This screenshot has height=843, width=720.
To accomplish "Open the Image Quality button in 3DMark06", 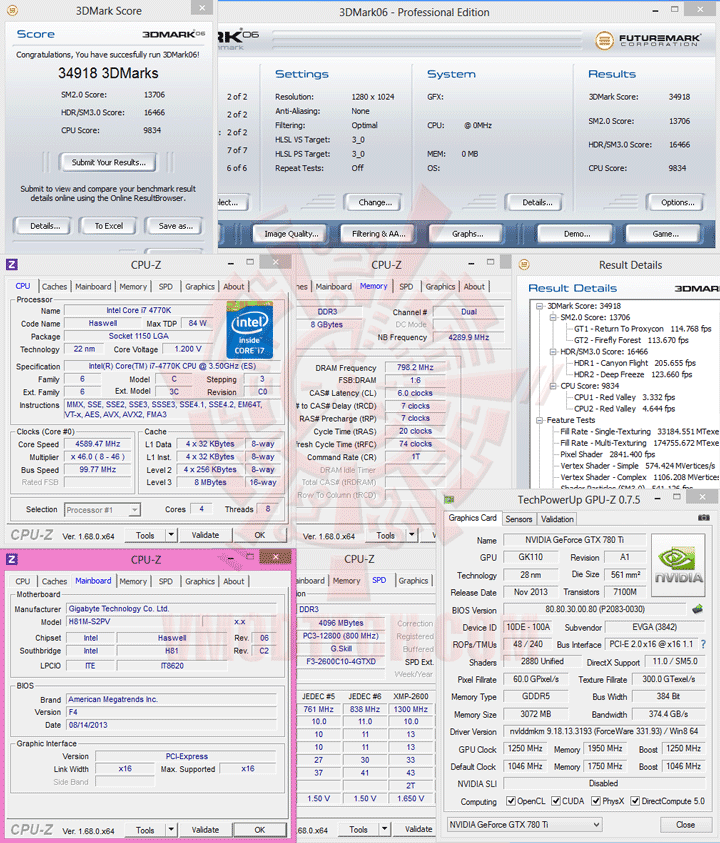I will (x=291, y=234).
